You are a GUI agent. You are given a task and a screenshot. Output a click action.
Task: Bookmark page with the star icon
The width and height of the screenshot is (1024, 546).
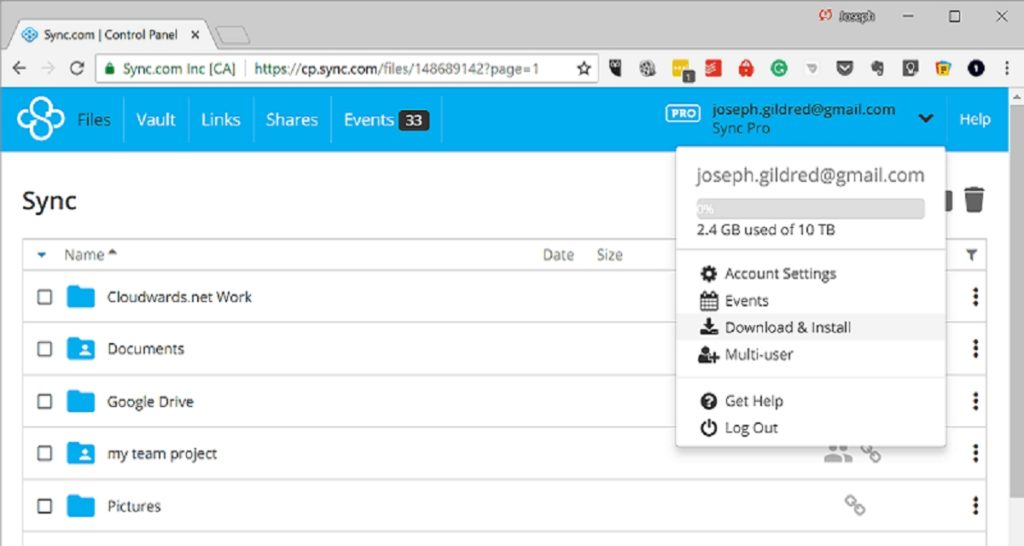coord(584,69)
